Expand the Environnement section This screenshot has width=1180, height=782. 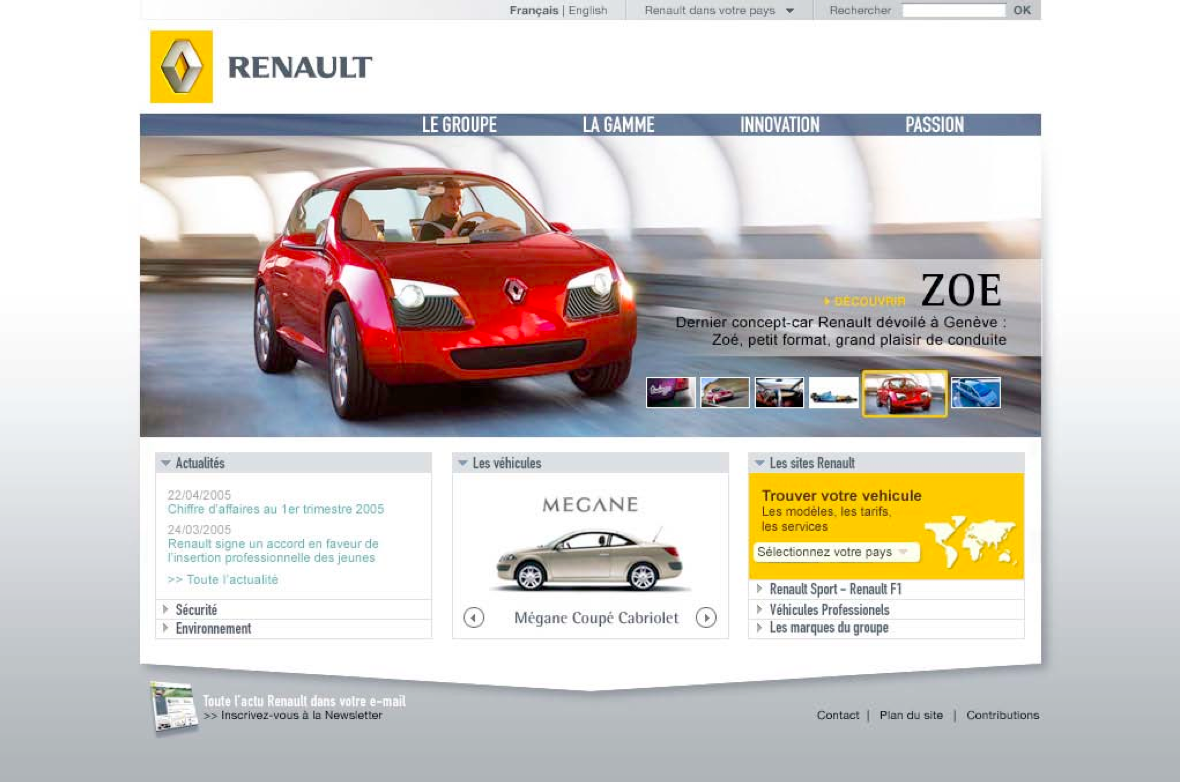(x=293, y=628)
